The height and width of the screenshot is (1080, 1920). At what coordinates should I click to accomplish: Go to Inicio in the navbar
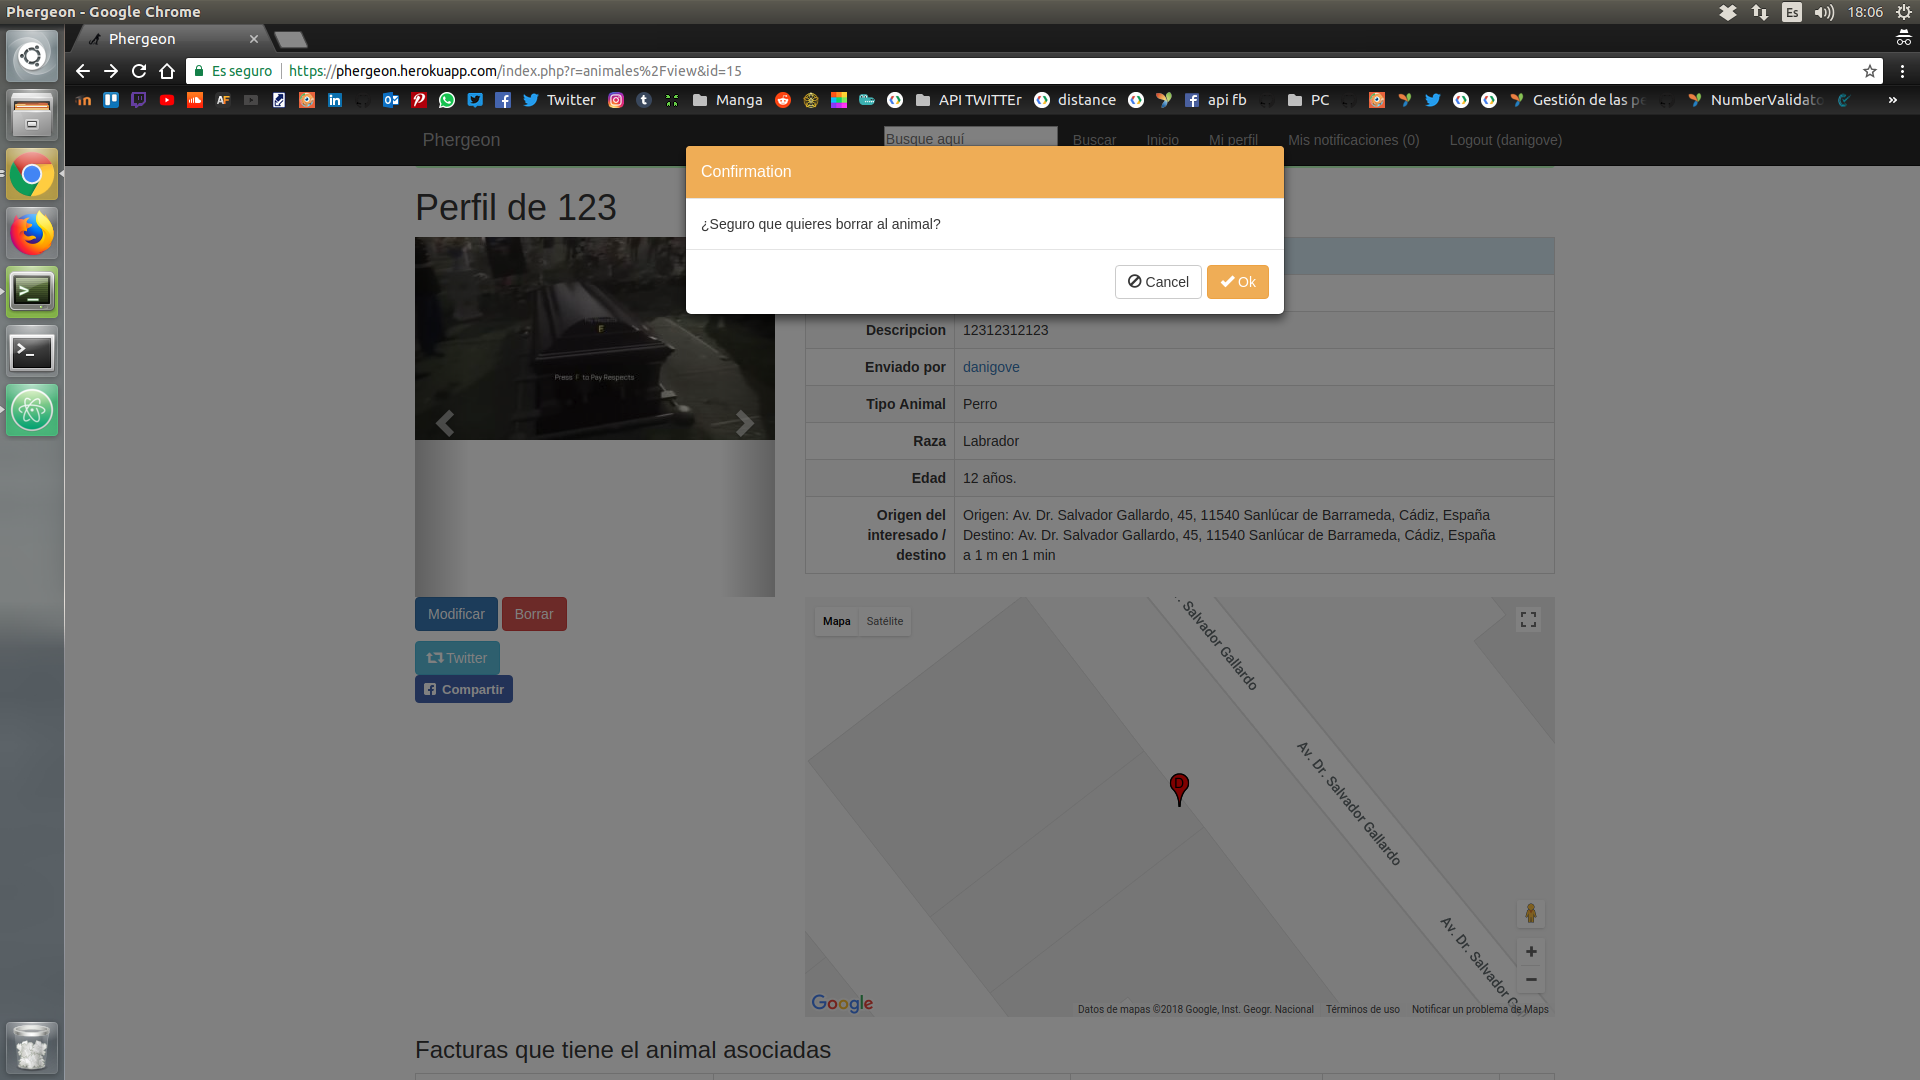click(x=1162, y=140)
